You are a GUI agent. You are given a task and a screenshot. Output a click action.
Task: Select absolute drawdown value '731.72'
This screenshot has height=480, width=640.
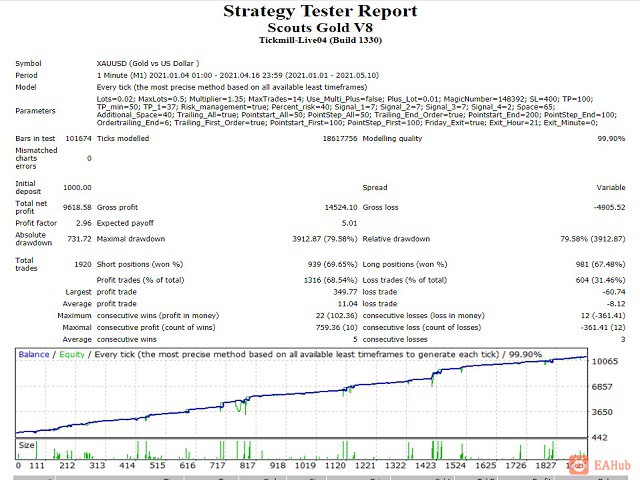click(79, 239)
